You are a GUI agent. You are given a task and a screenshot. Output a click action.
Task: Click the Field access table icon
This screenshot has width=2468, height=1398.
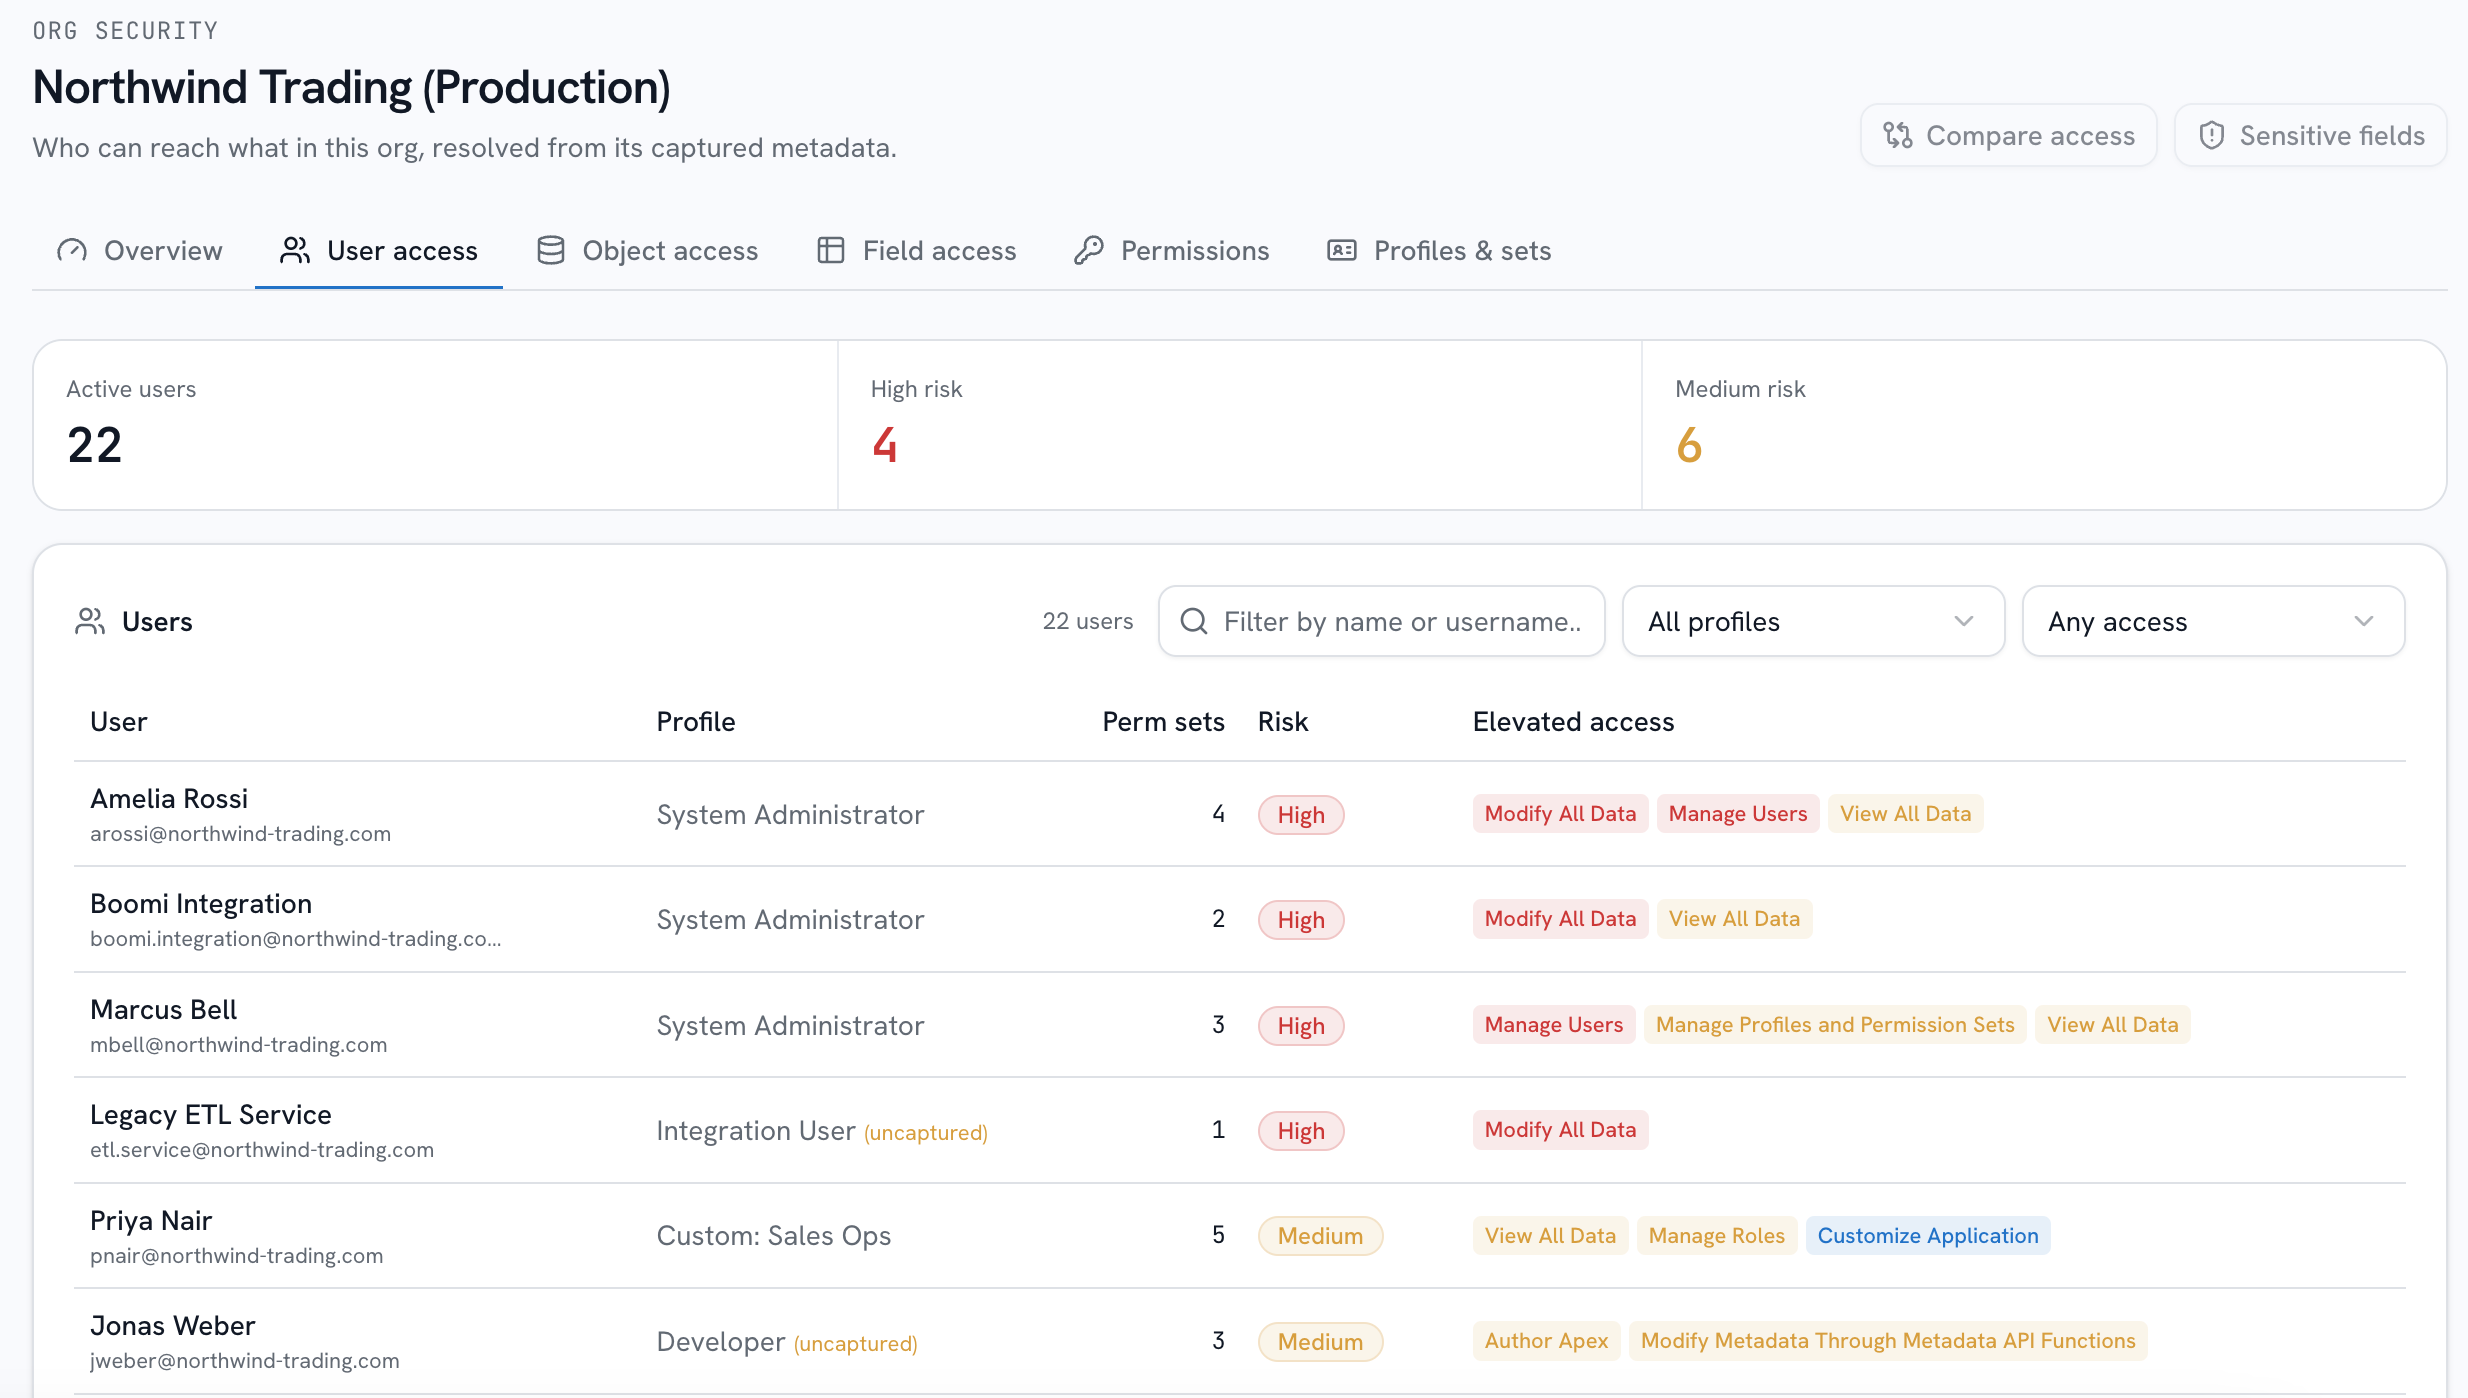(831, 250)
